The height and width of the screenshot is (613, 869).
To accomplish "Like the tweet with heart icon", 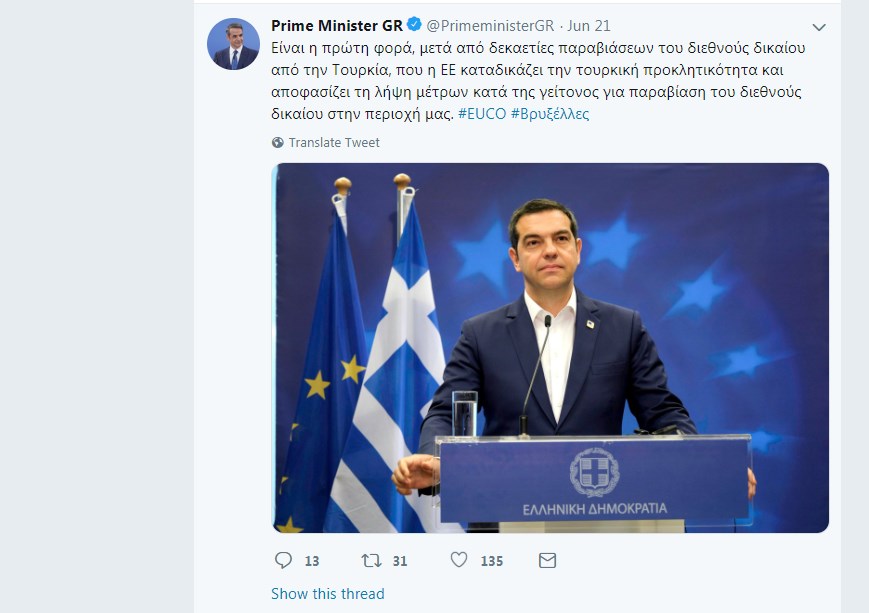I will click(x=459, y=560).
